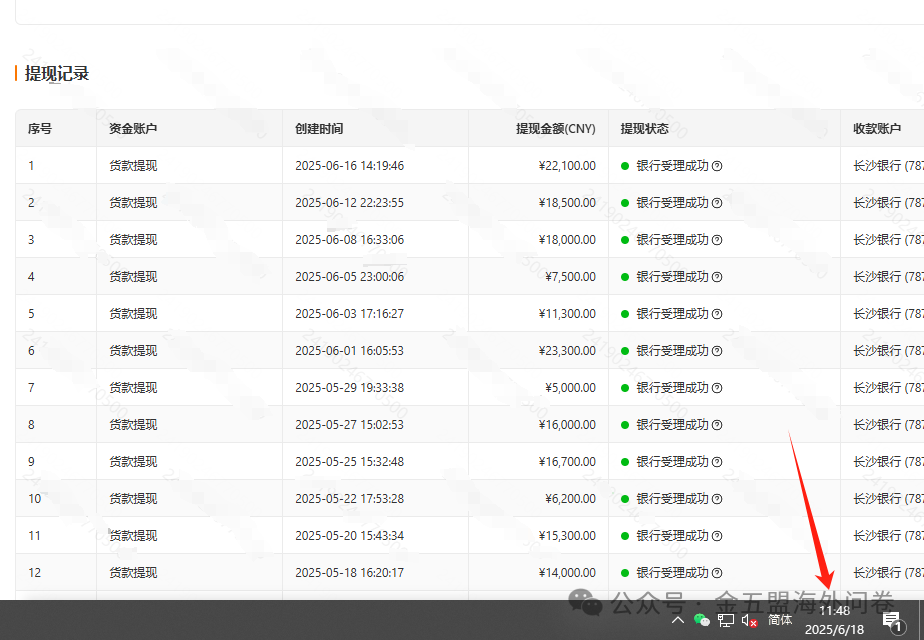Click the help icon in the ¥6,200.00 row

(717, 499)
